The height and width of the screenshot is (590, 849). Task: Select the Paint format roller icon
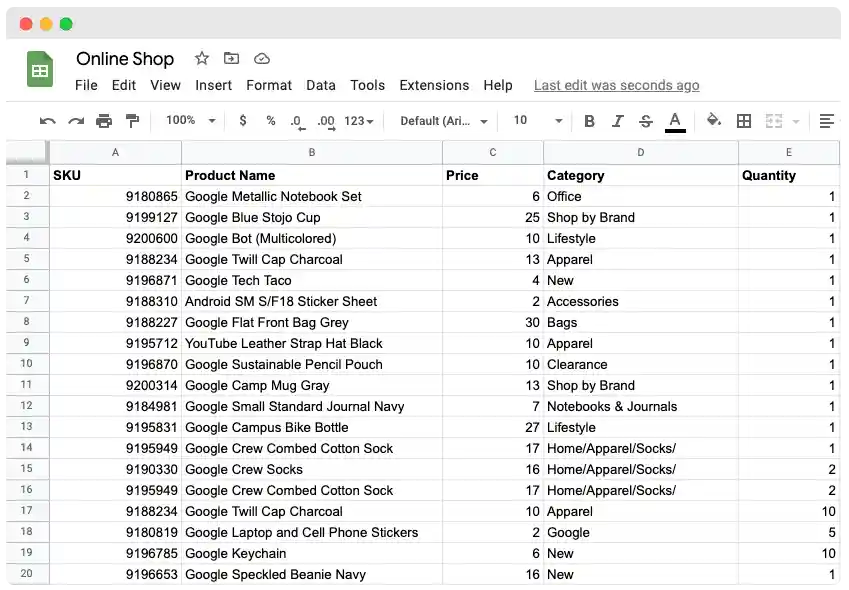click(x=132, y=121)
